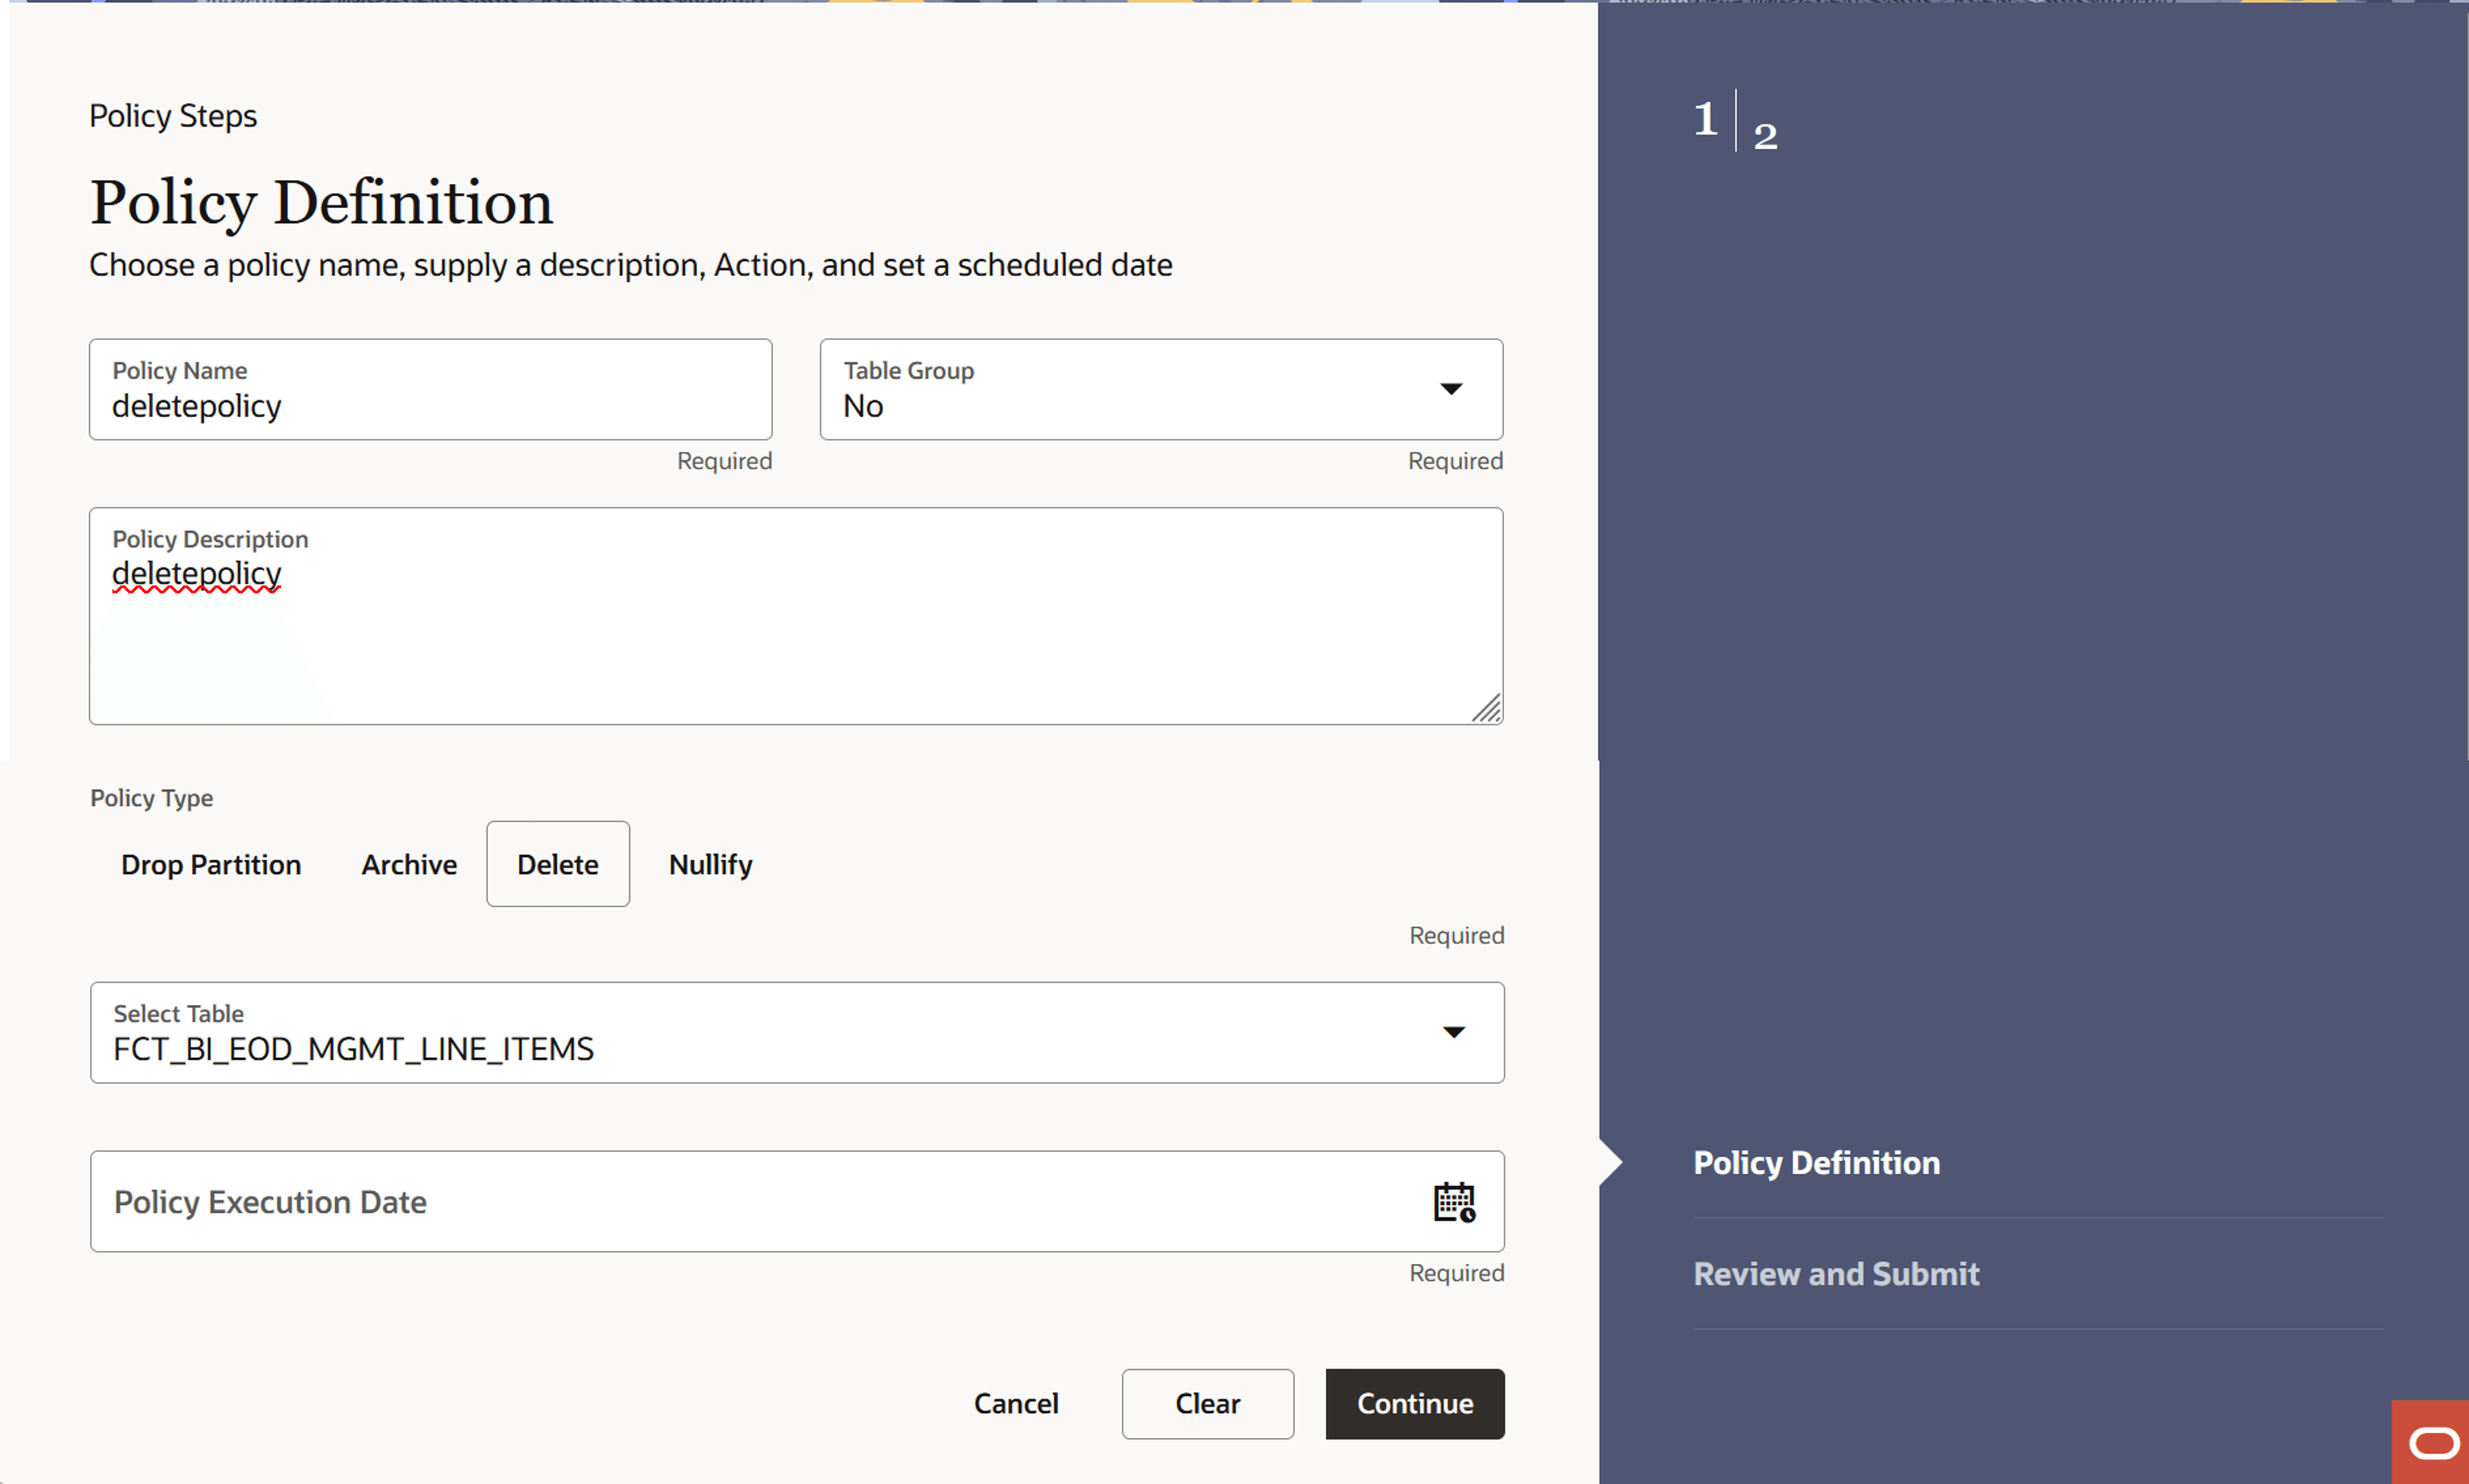2469x1484 pixels.
Task: Click step indicator 2 in the sidebar
Action: click(1765, 133)
